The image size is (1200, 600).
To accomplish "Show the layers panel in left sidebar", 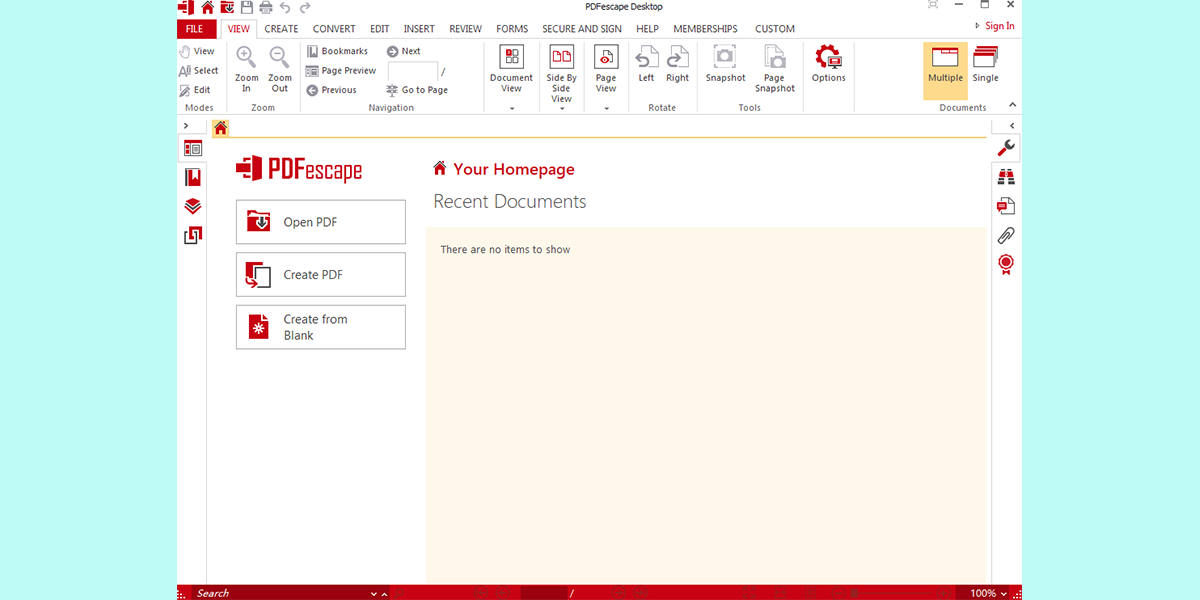I will (x=193, y=206).
